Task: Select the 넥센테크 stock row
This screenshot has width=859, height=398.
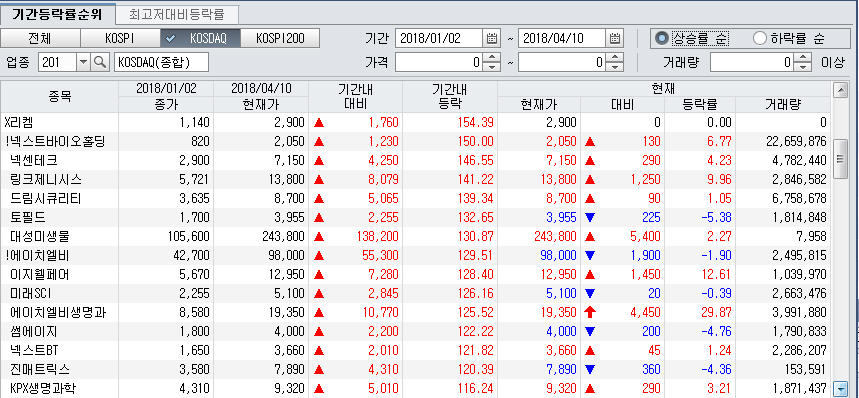Action: pos(415,160)
